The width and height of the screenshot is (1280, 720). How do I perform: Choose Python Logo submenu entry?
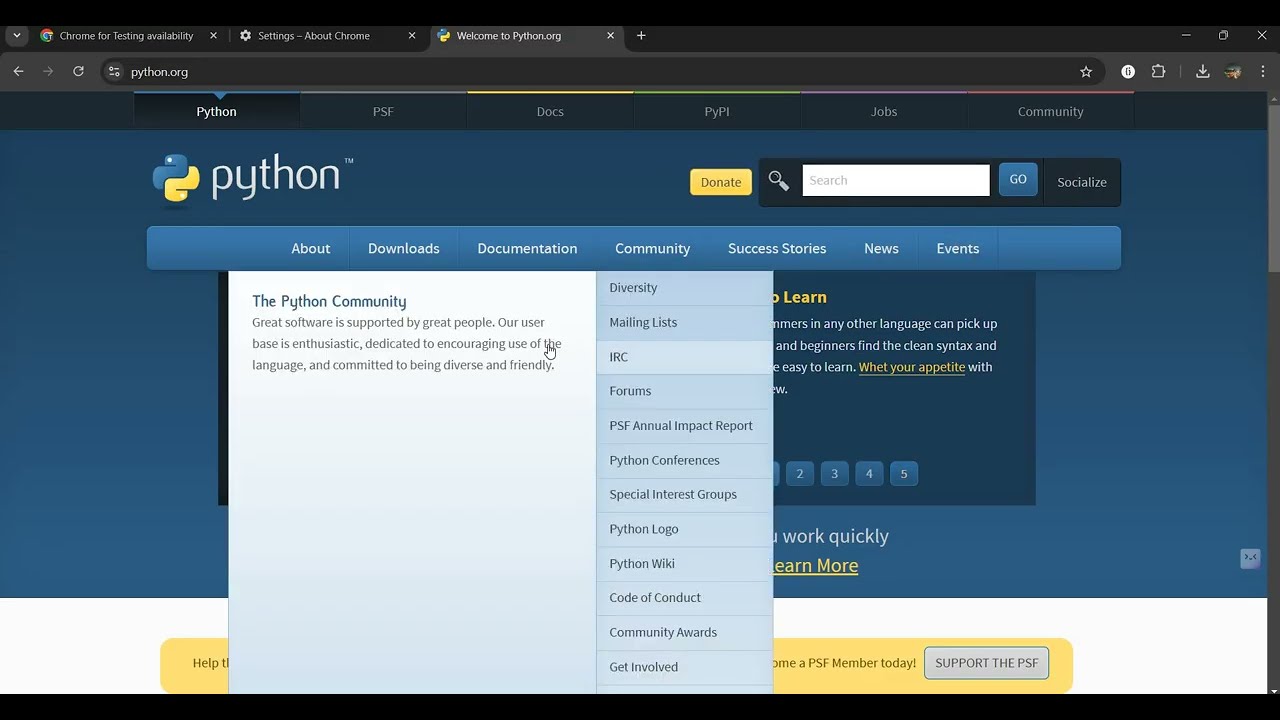pyautogui.click(x=684, y=529)
